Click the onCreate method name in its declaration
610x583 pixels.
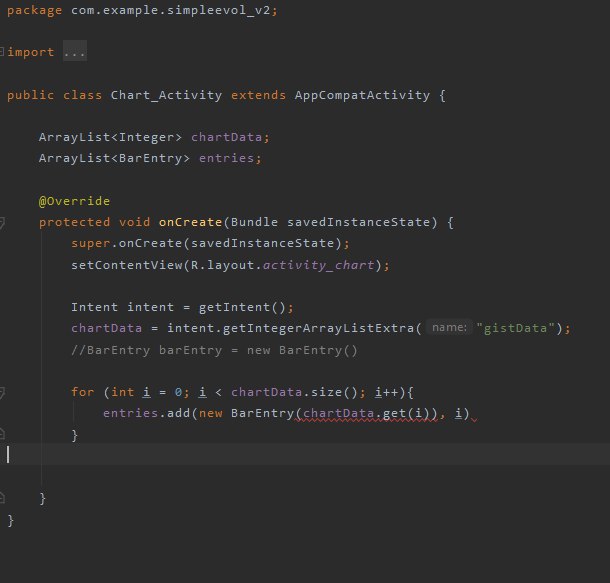tap(190, 222)
